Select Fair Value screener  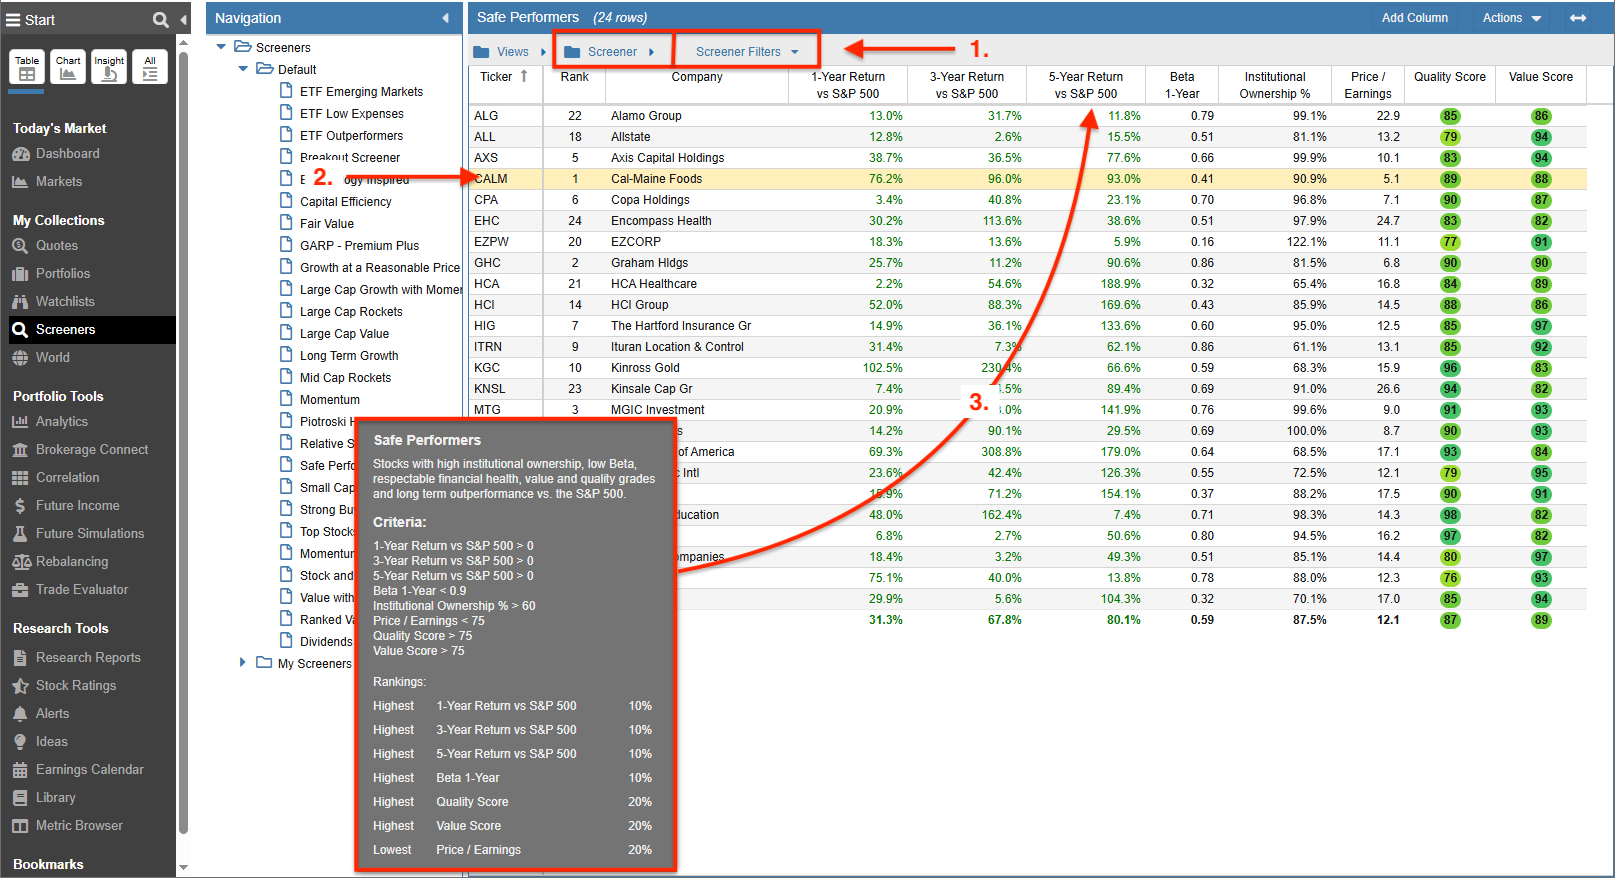click(x=327, y=224)
